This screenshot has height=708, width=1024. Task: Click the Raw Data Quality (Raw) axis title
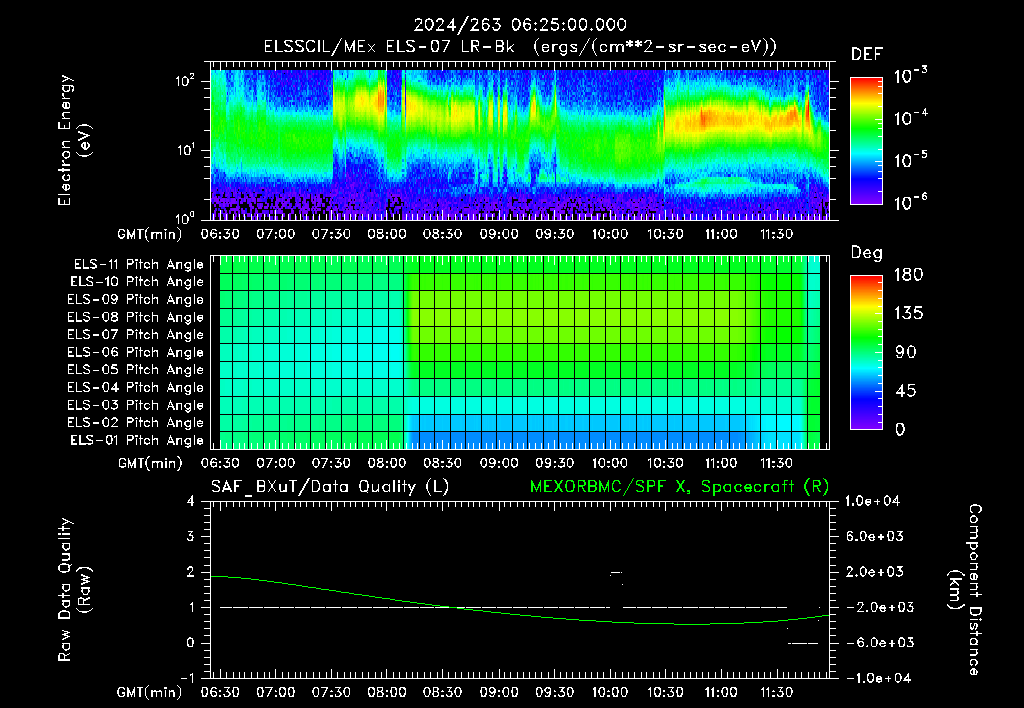74,590
